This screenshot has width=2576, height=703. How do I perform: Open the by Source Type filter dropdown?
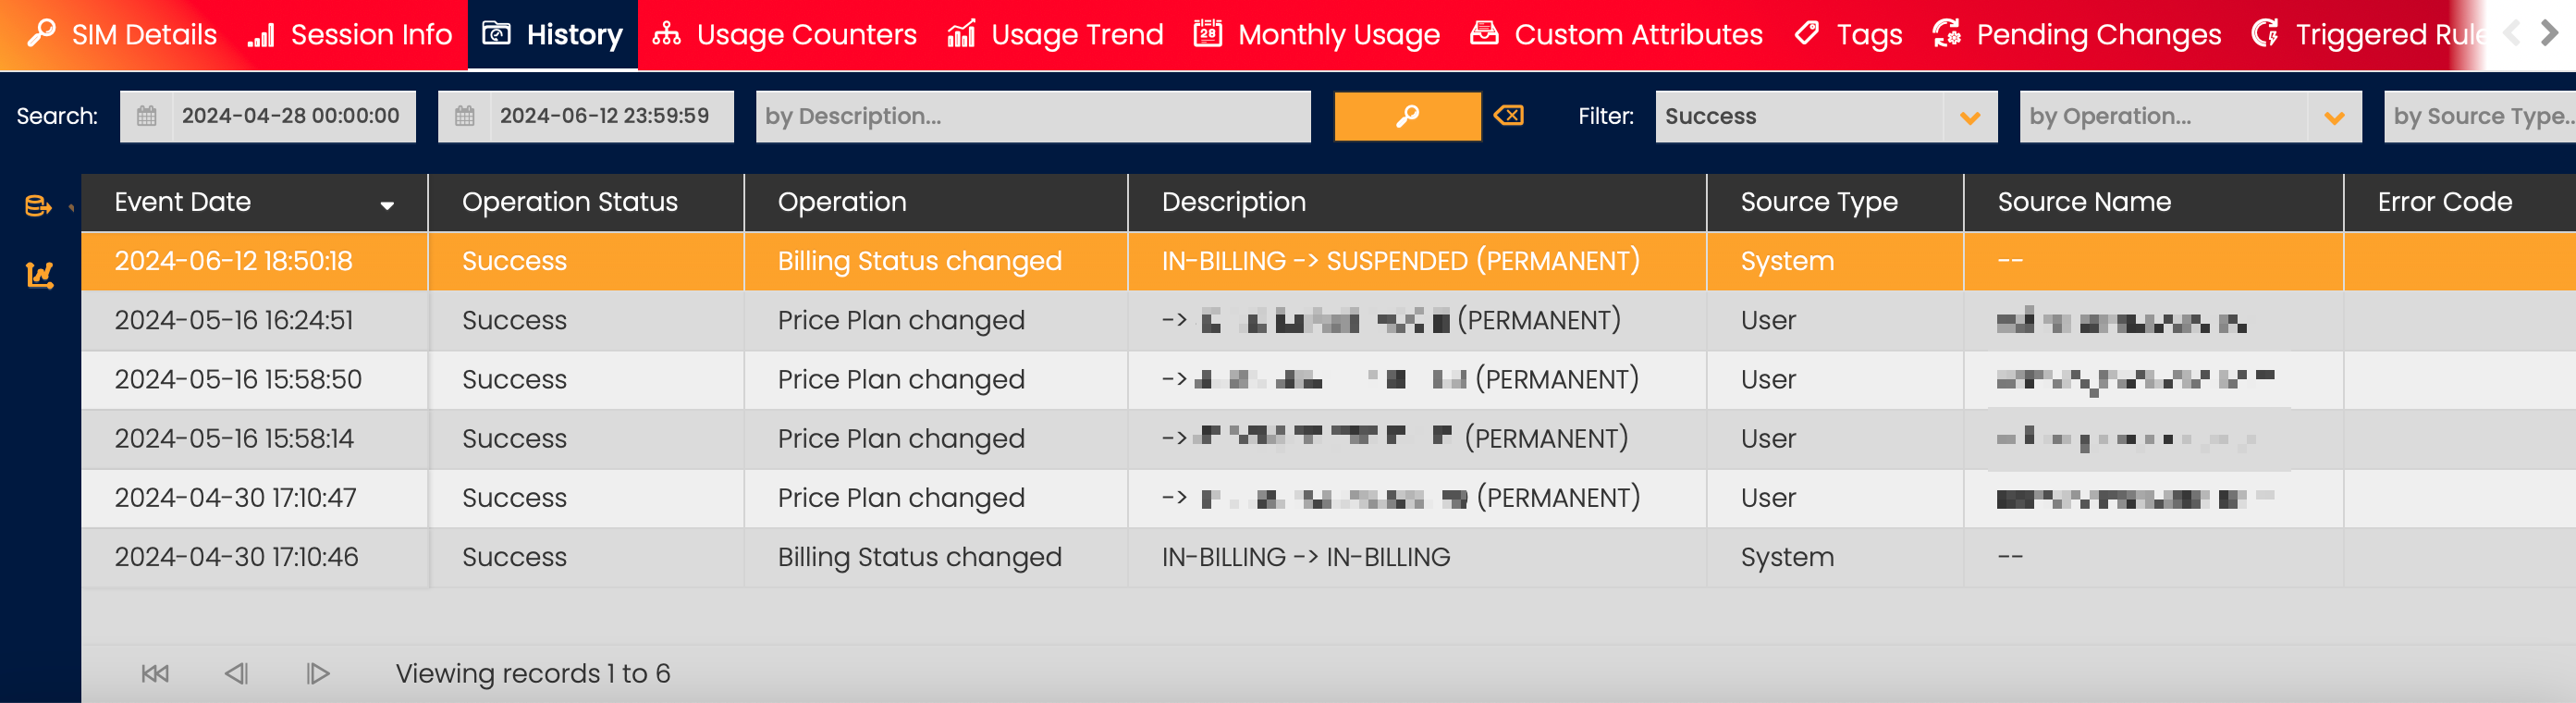(2478, 117)
